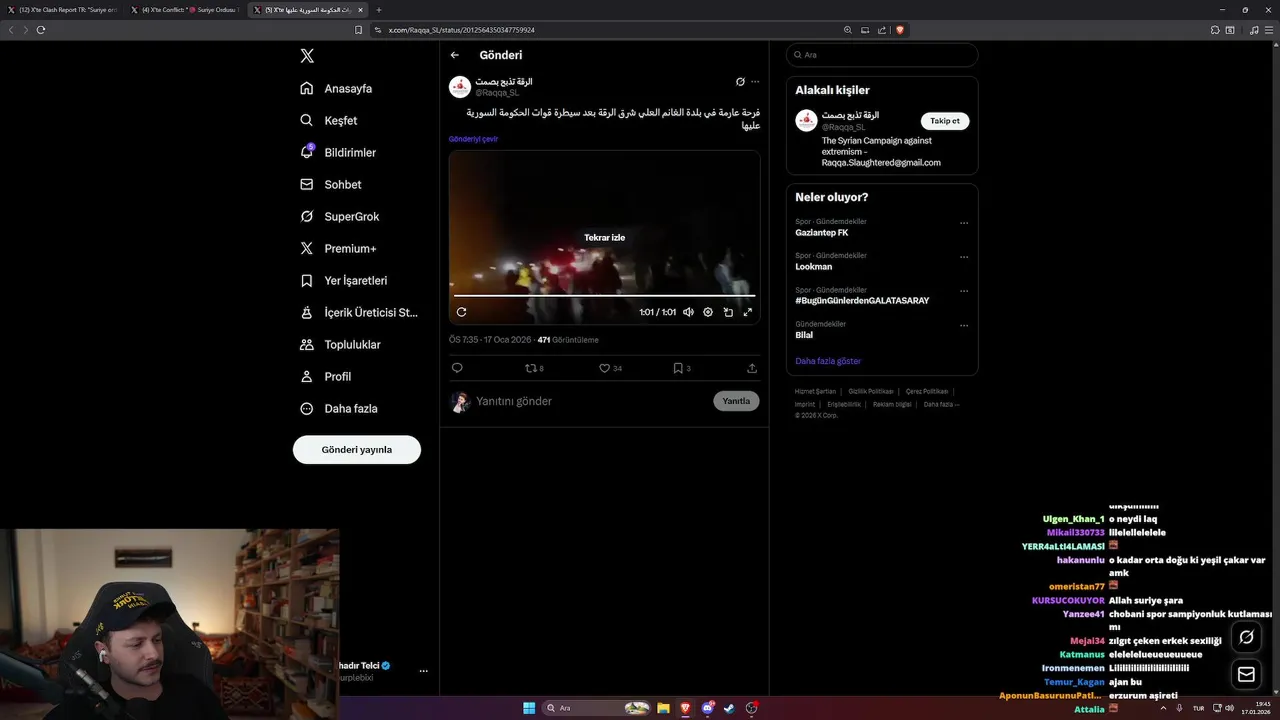This screenshot has width=1280, height=720.
Task: Click Tekrar izle on the video
Action: [604, 238]
